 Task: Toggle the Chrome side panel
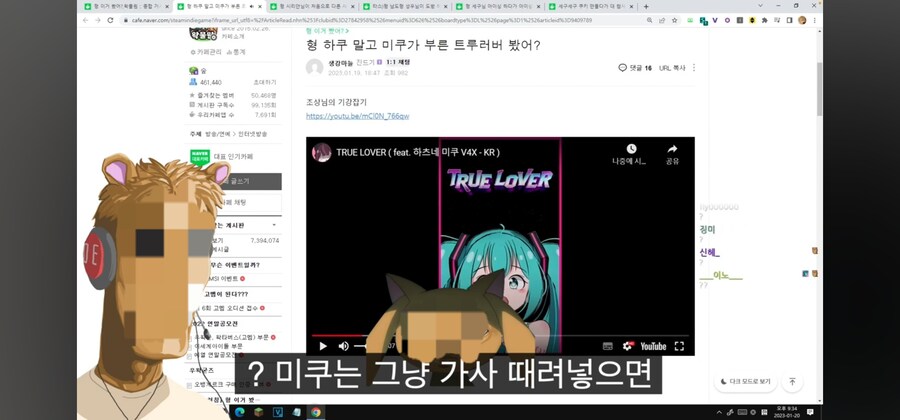point(789,20)
